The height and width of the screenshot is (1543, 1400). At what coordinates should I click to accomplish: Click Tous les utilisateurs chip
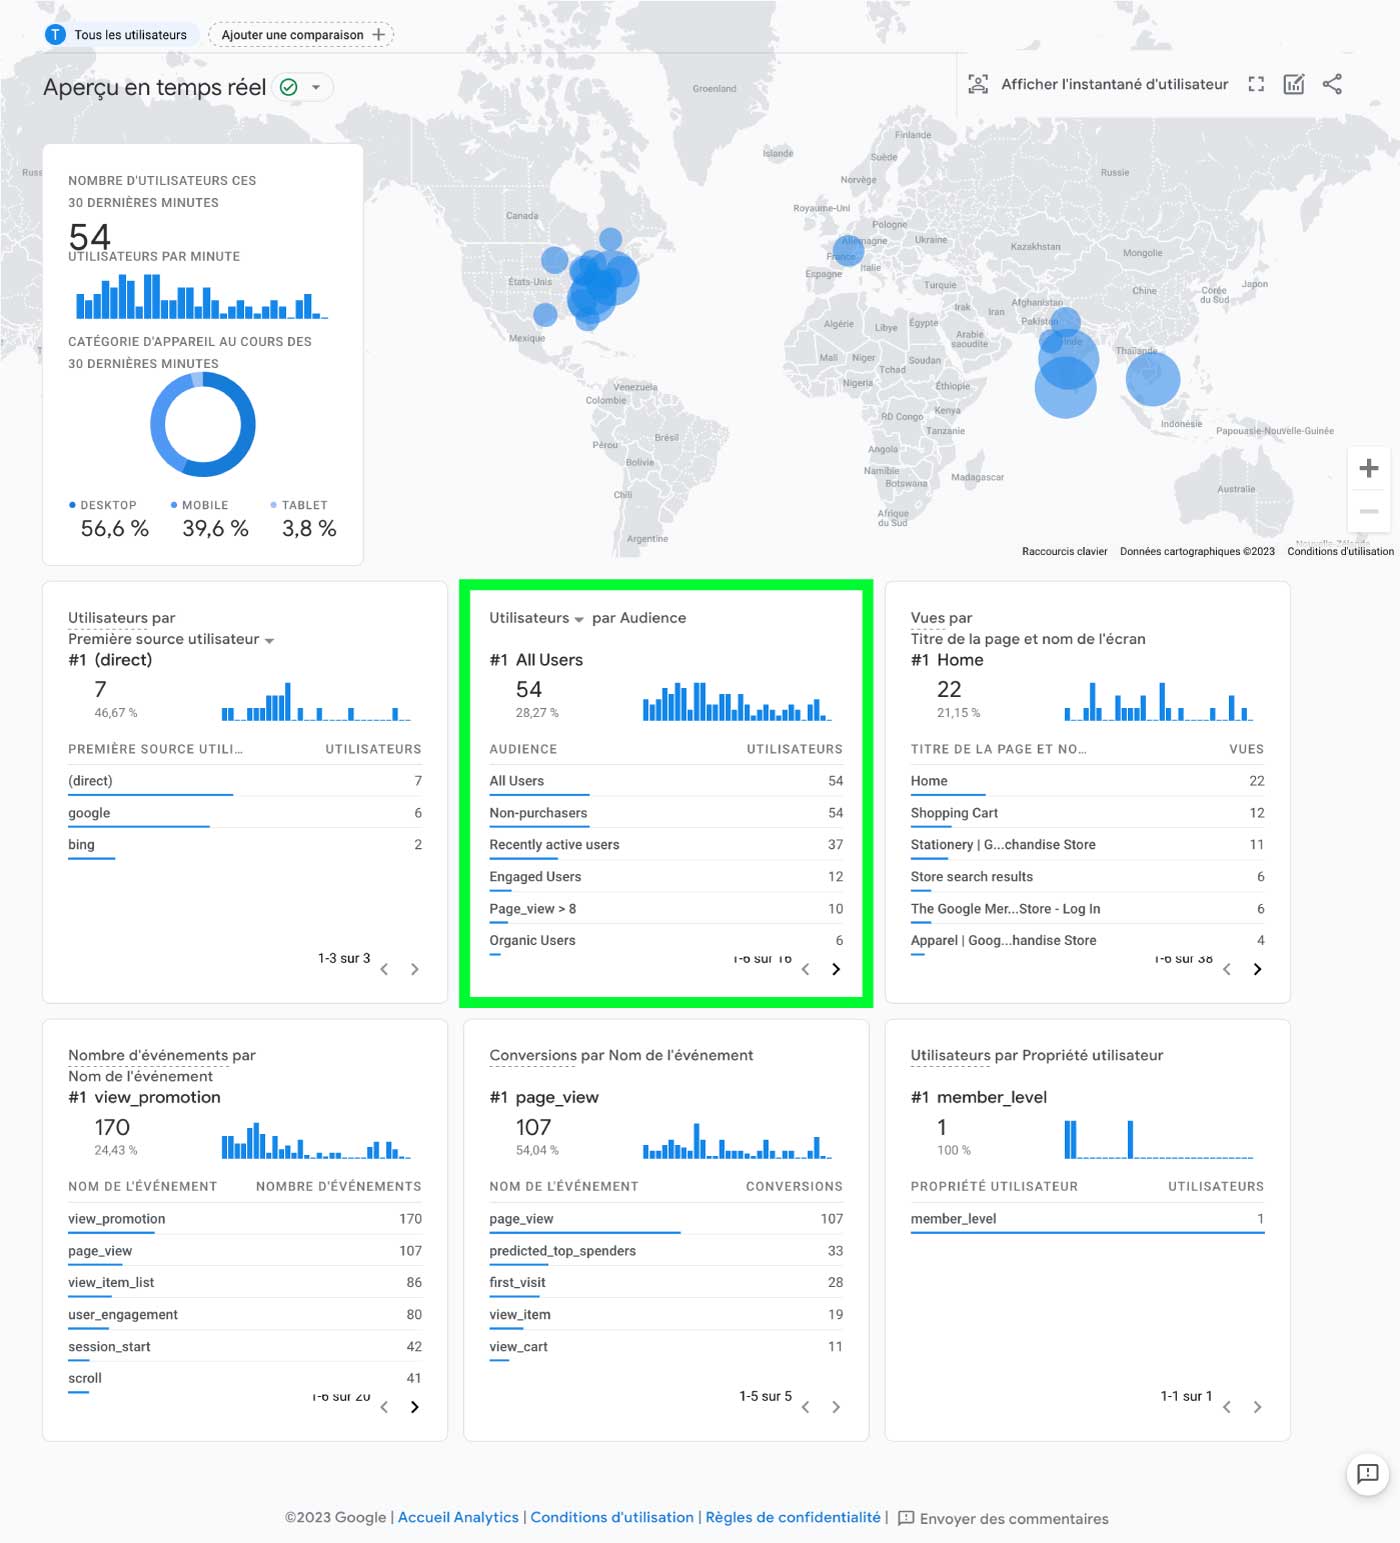click(120, 35)
